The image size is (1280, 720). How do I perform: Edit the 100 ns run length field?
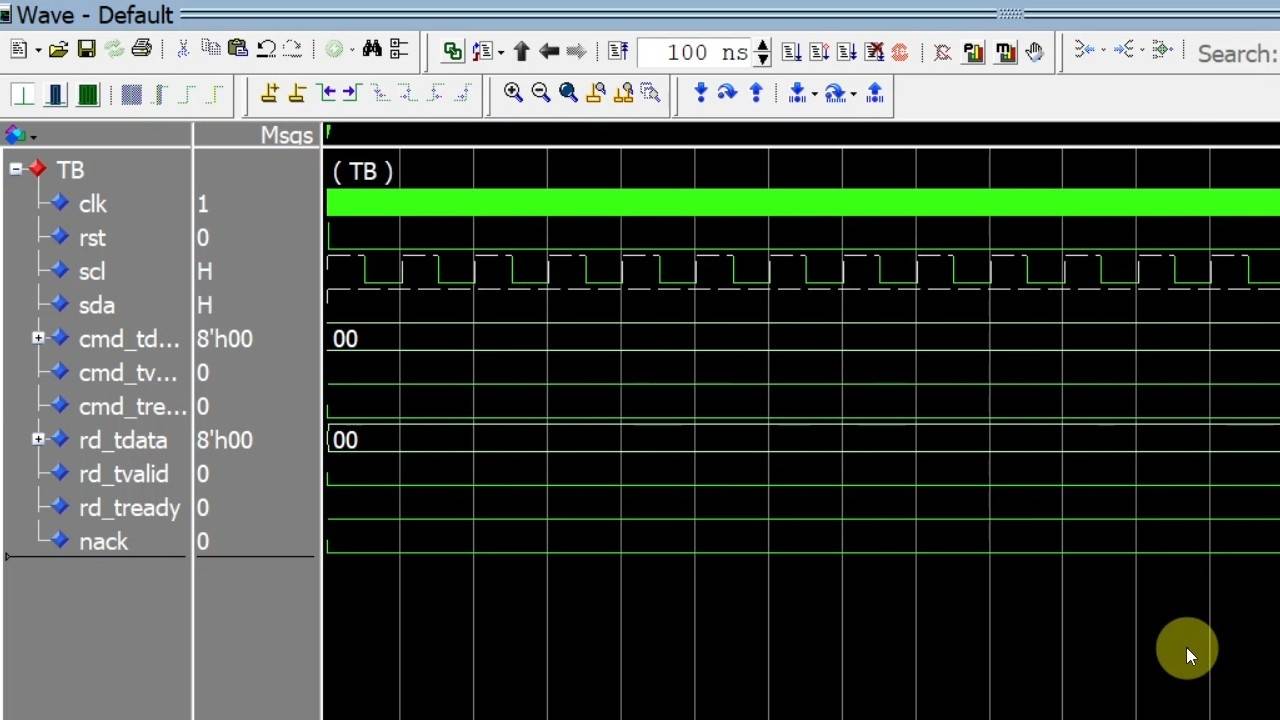tap(694, 52)
